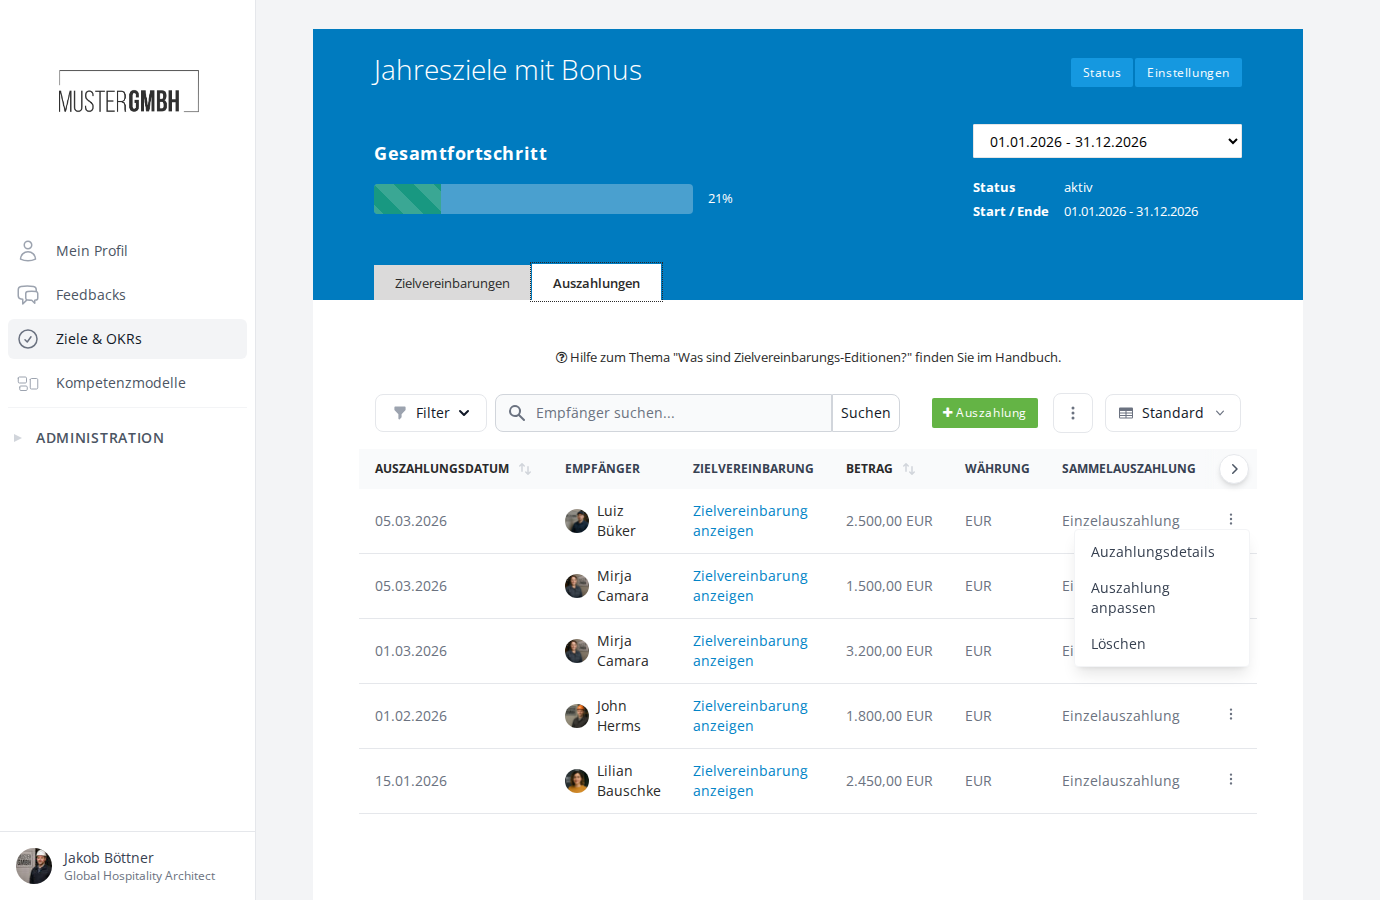
Task: Click Mirja Camara's avatar in 01.03.2026 row
Action: click(x=577, y=651)
